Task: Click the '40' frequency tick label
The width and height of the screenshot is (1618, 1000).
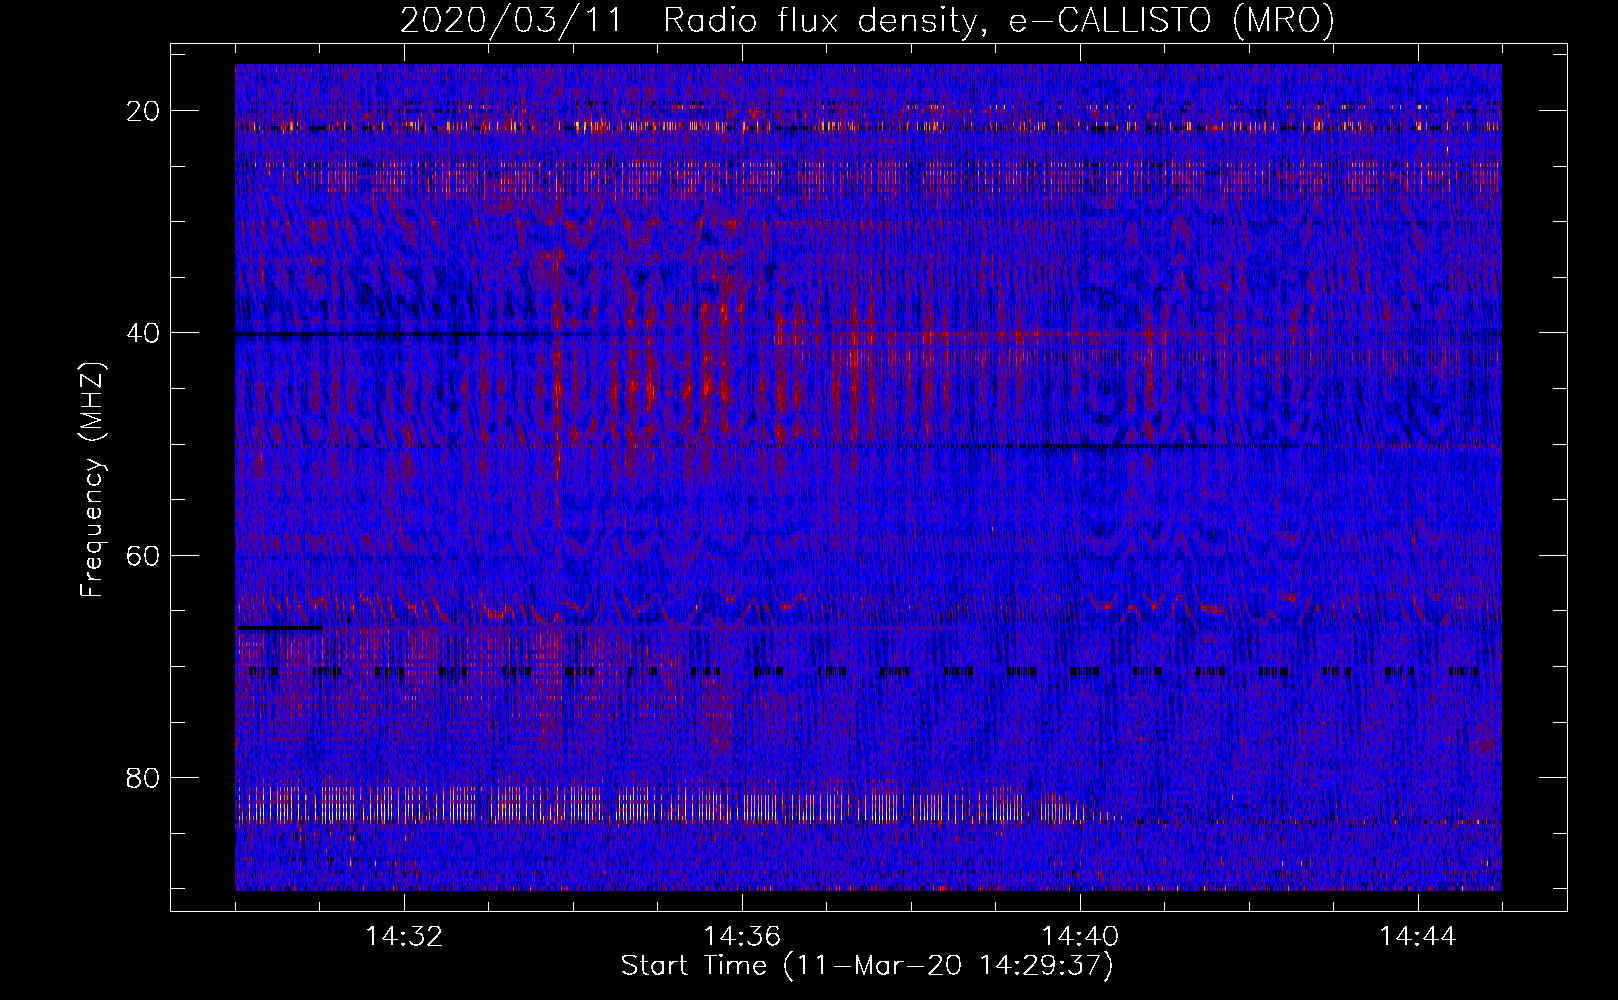Action: click(x=144, y=332)
